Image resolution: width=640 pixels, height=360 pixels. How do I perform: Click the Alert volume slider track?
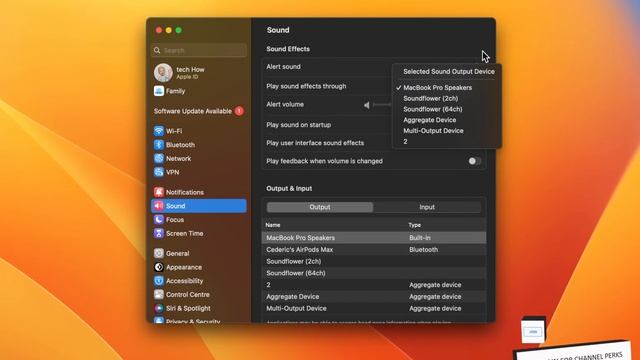tap(382, 105)
